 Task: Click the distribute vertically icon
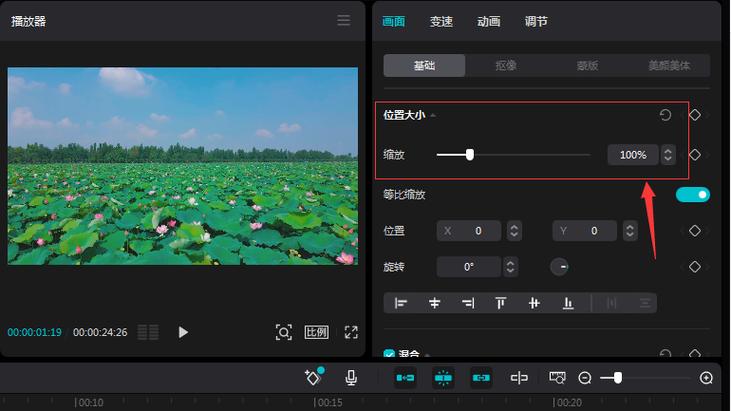coord(645,303)
